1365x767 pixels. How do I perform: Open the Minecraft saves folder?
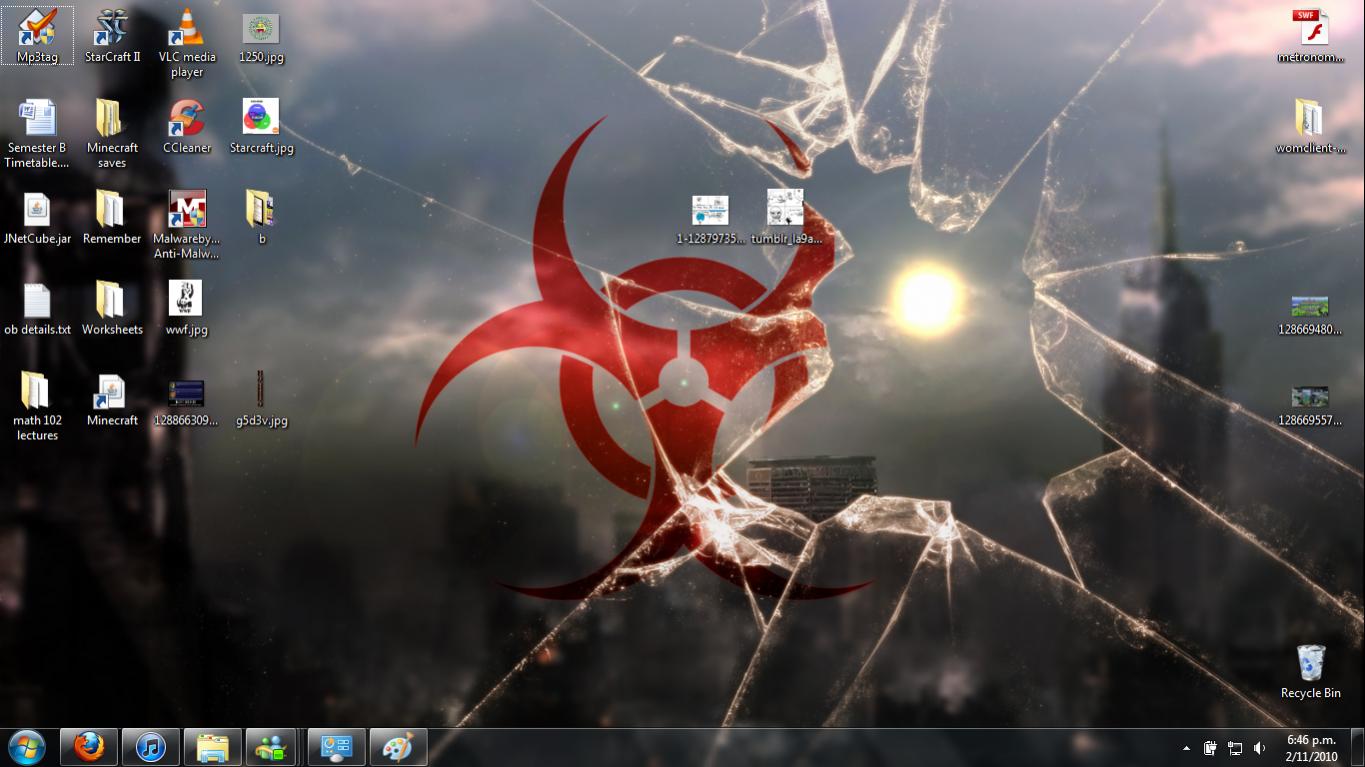(x=112, y=134)
